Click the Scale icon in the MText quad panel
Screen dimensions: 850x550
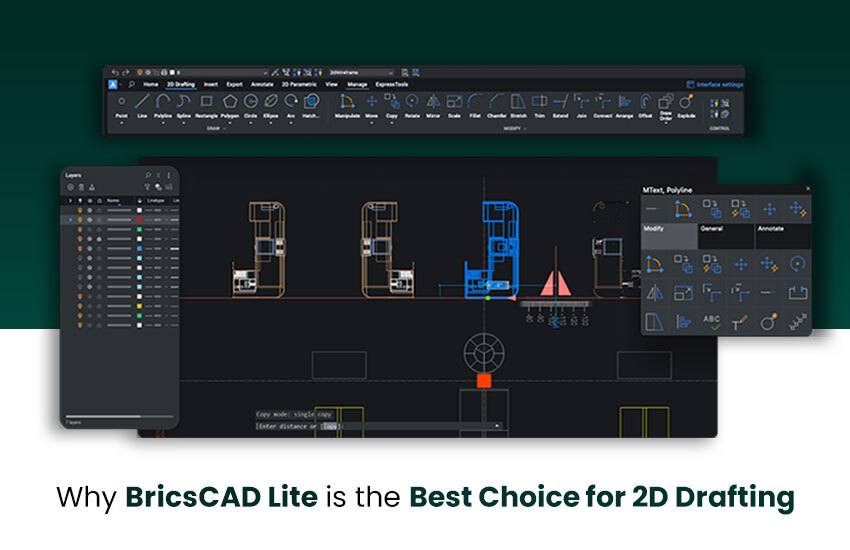click(683, 293)
